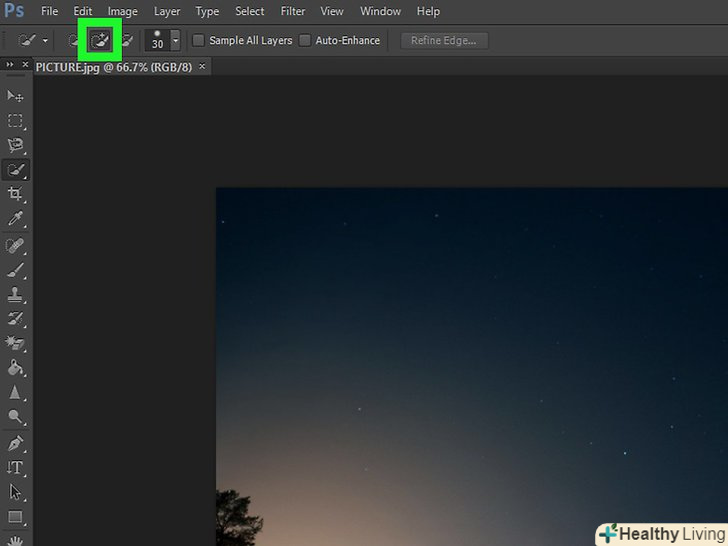Open the Help menu
This screenshot has width=728, height=546.
(428, 11)
